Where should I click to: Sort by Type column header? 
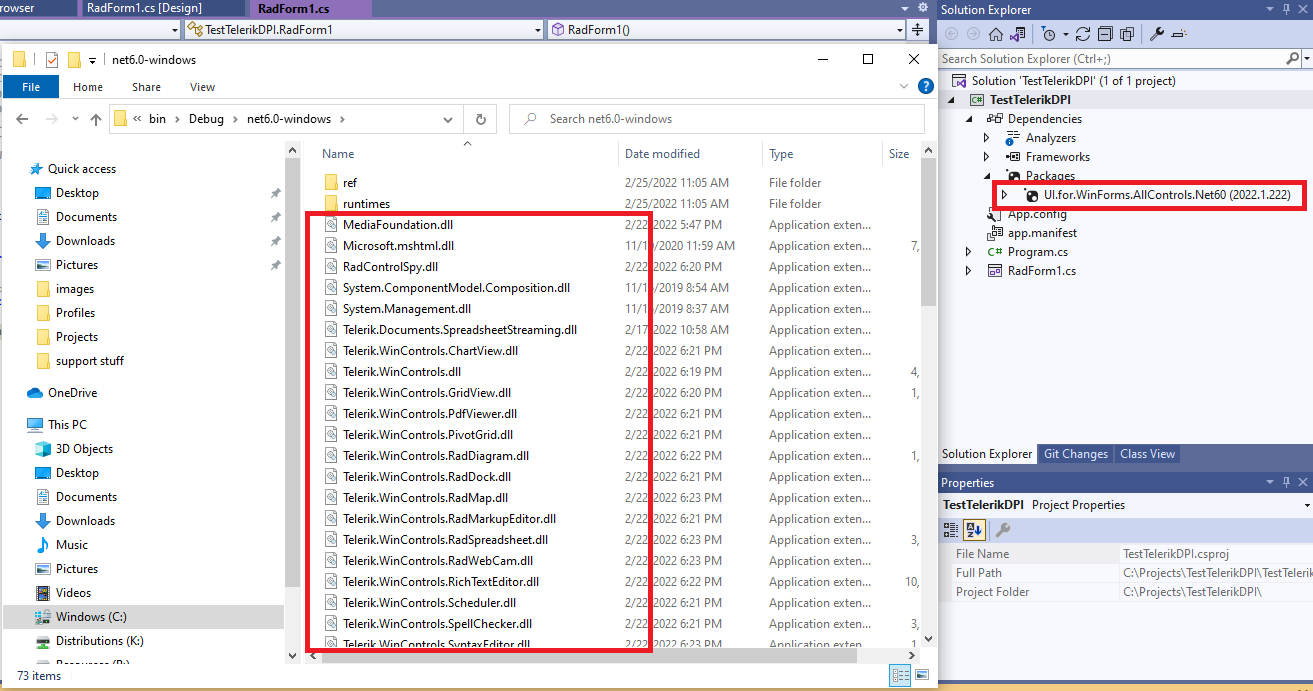coord(781,154)
